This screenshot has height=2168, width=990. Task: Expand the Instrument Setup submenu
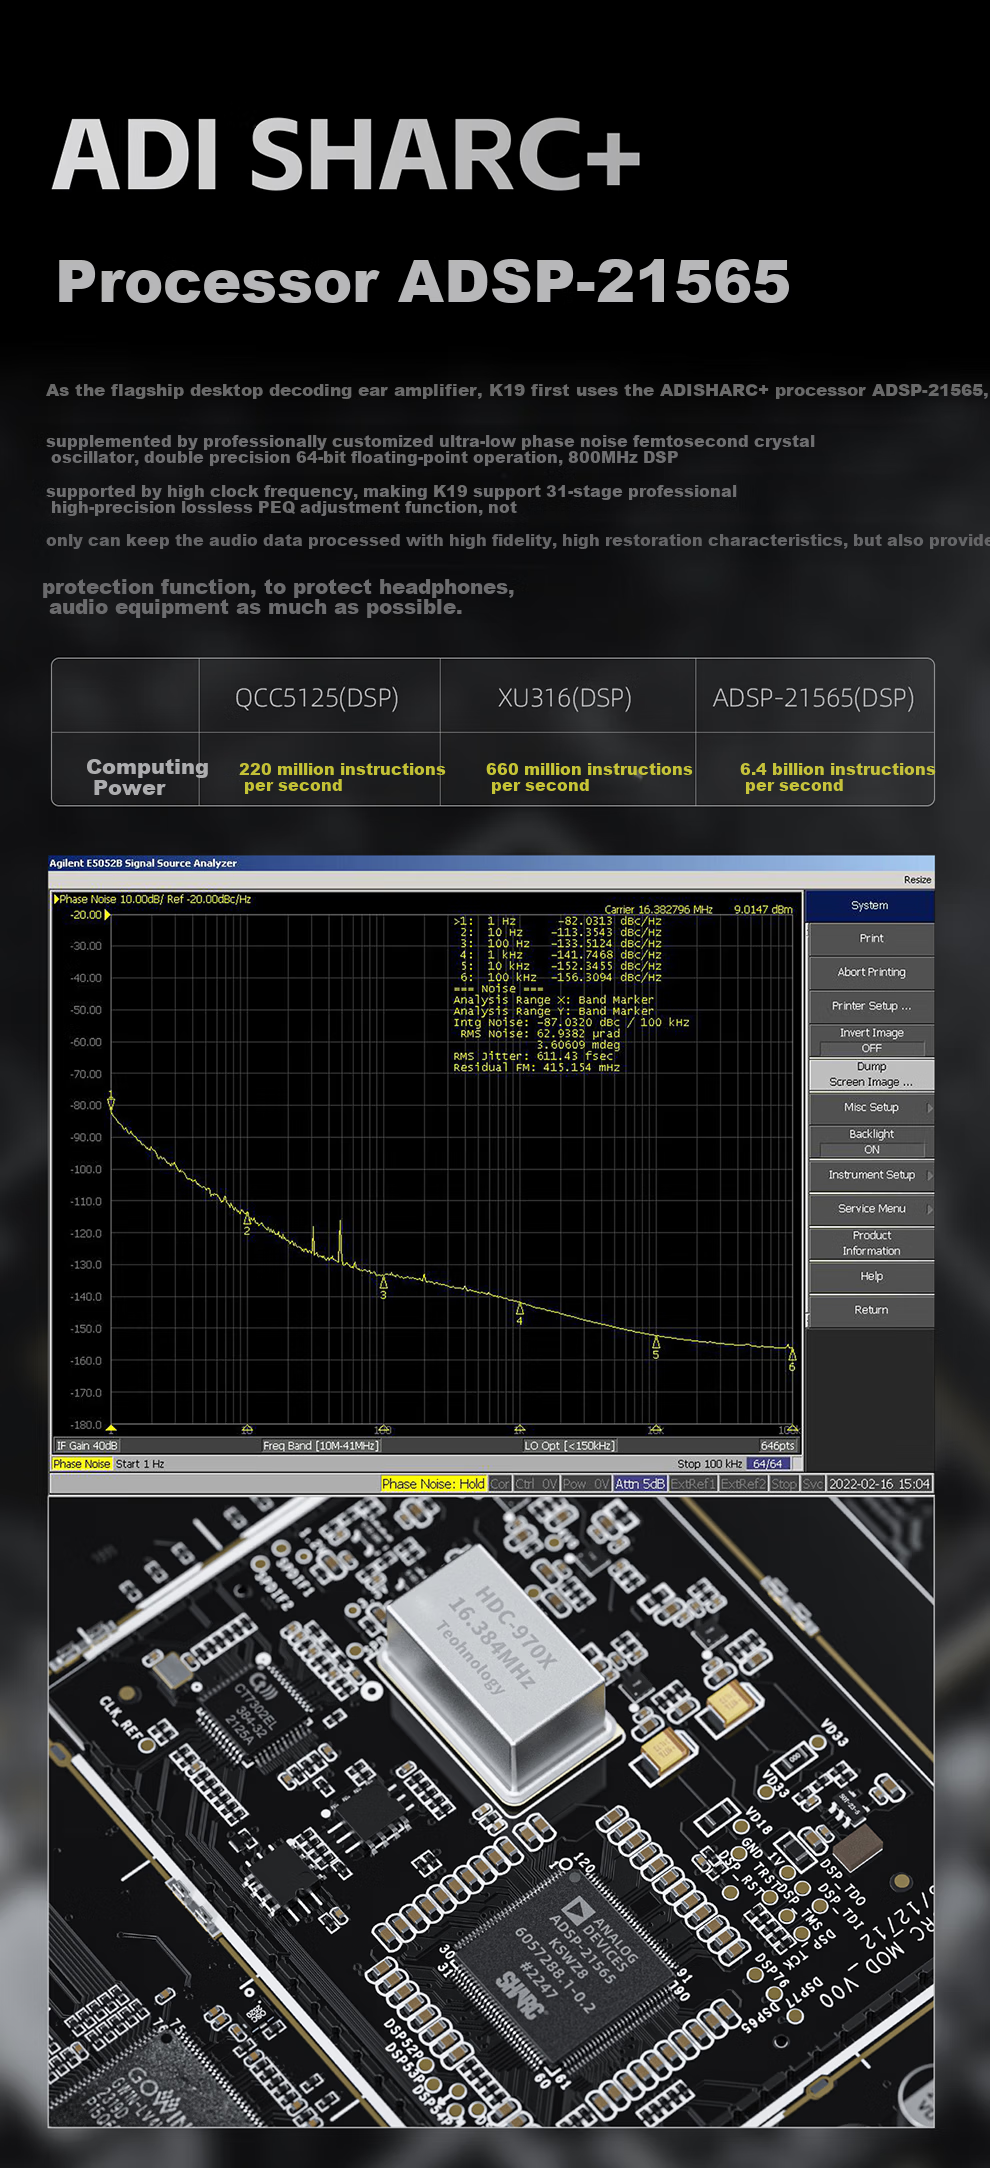[871, 1175]
